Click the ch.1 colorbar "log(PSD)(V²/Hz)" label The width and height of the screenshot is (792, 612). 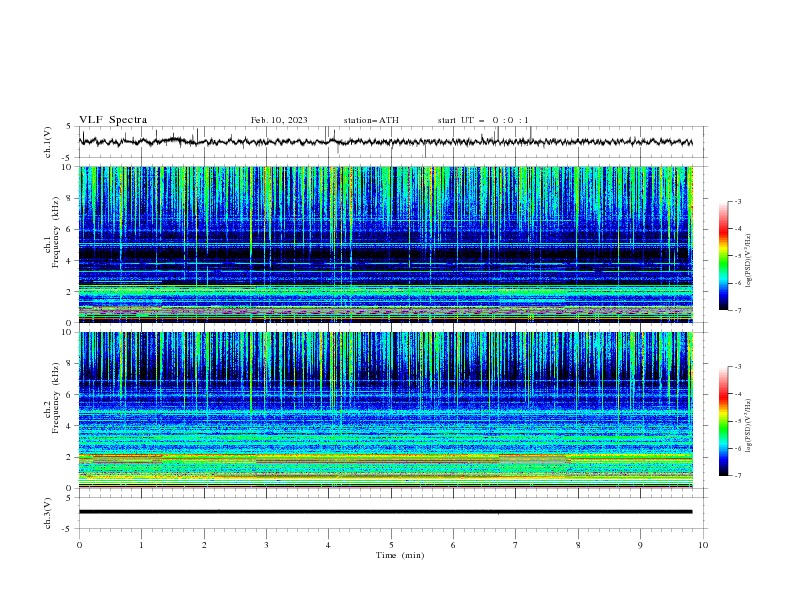click(x=748, y=261)
